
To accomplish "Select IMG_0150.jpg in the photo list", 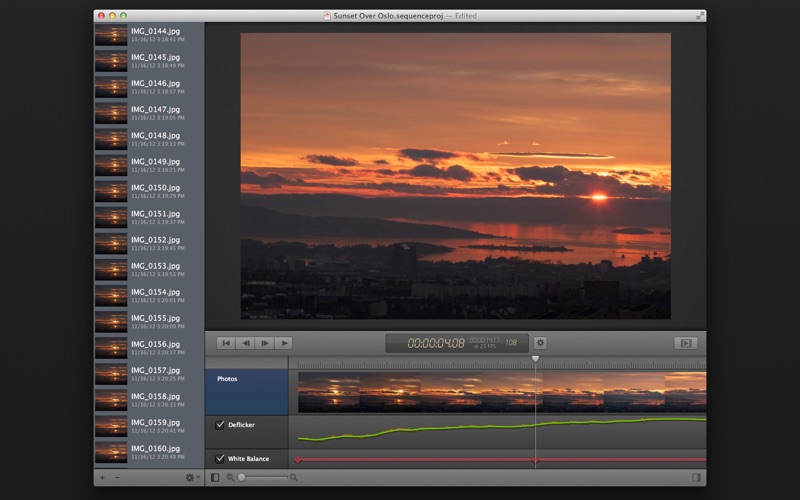I will [x=149, y=191].
